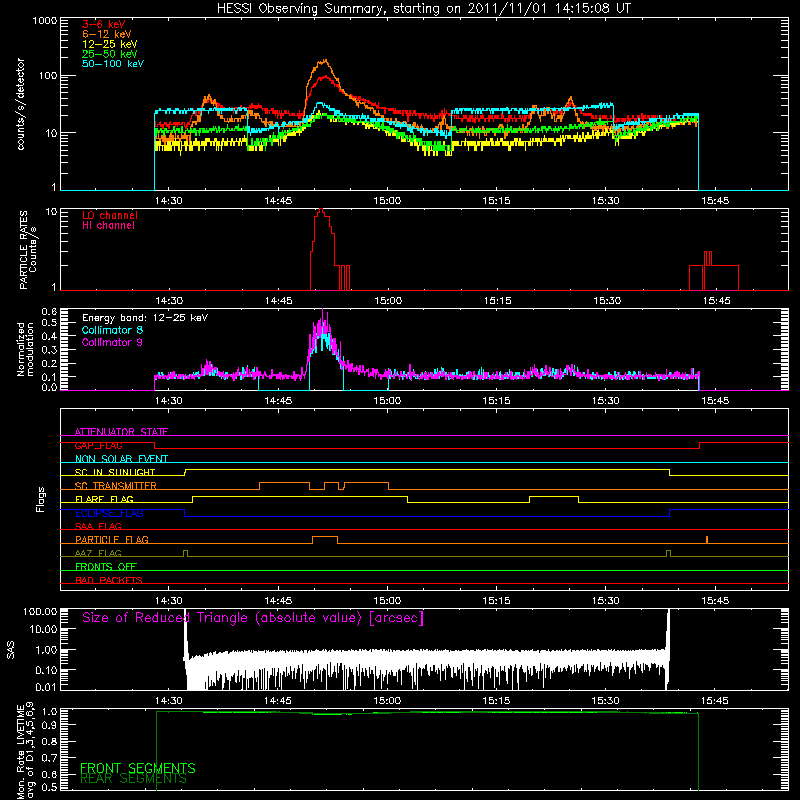Click the LO channel legend label
This screenshot has height=800, width=800.
pos(110,215)
